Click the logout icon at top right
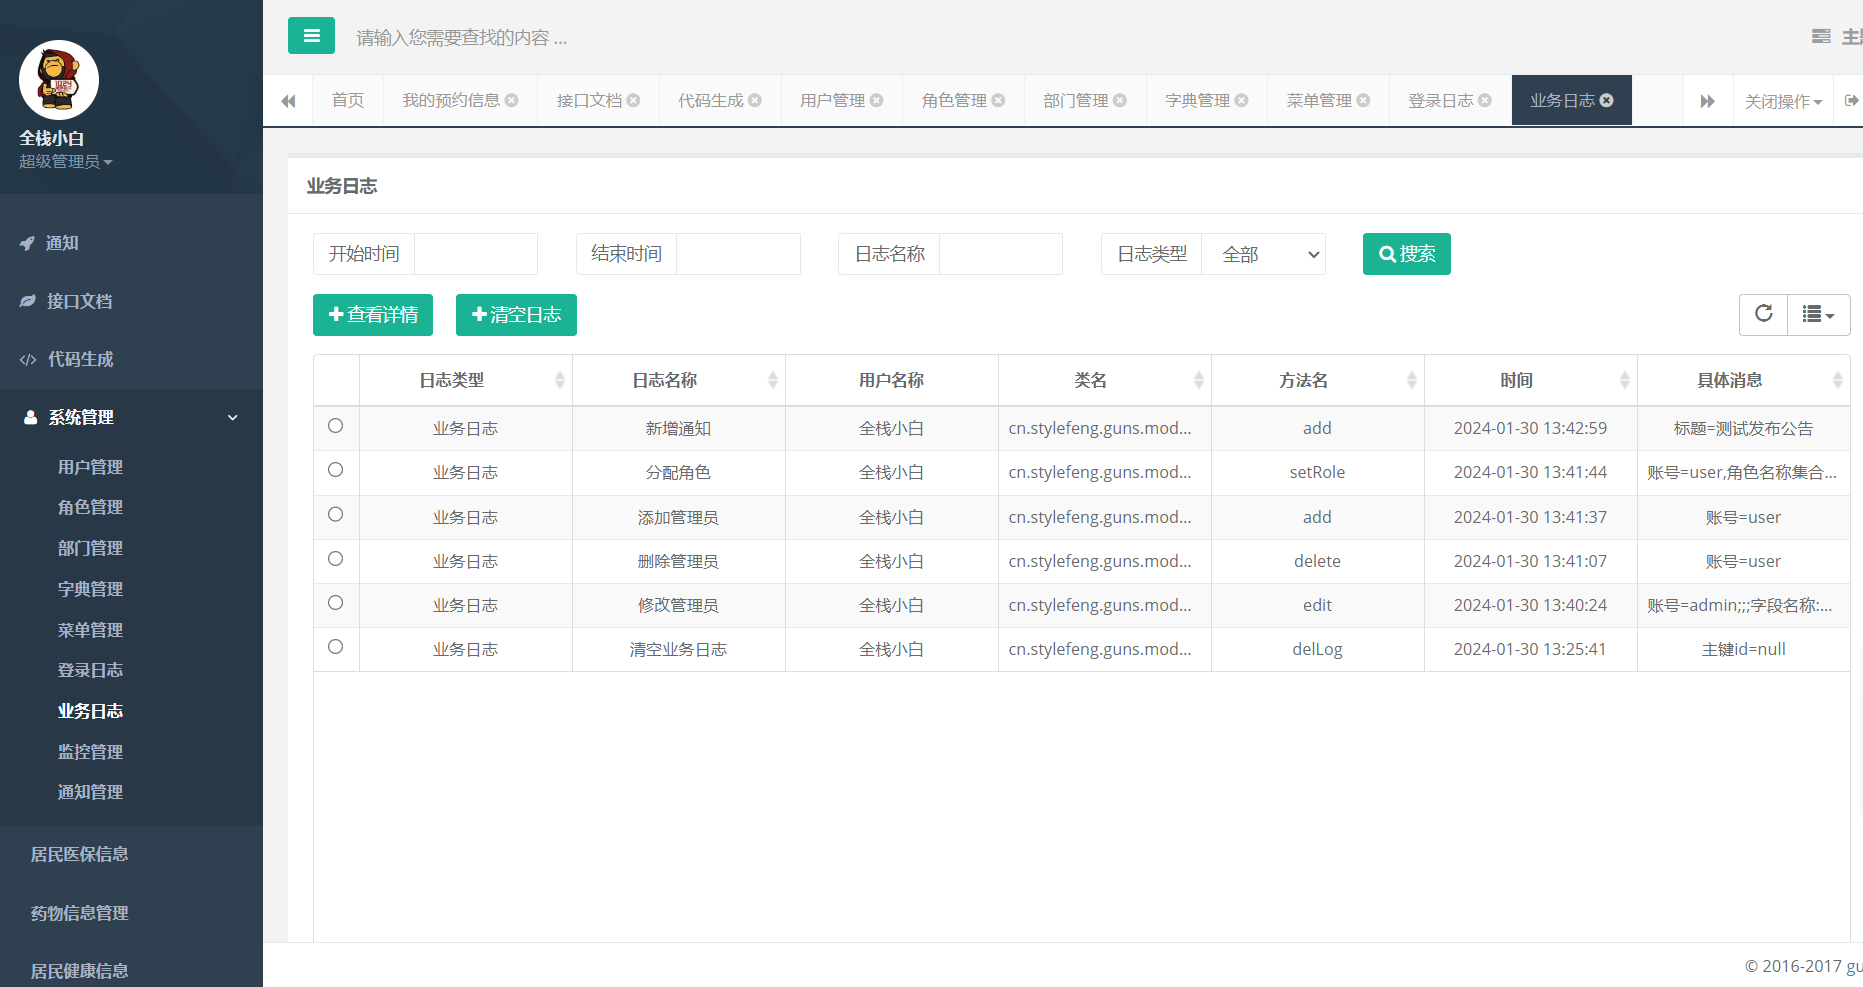The width and height of the screenshot is (1863, 987). click(1851, 101)
